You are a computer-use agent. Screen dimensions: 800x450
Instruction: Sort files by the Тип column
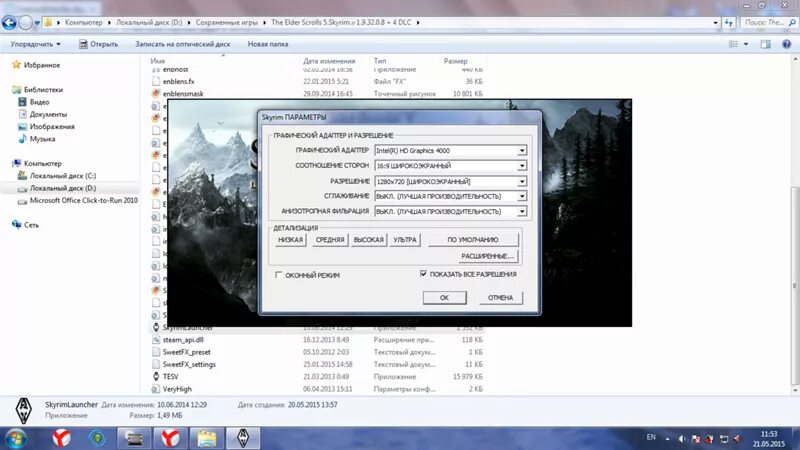pos(380,61)
